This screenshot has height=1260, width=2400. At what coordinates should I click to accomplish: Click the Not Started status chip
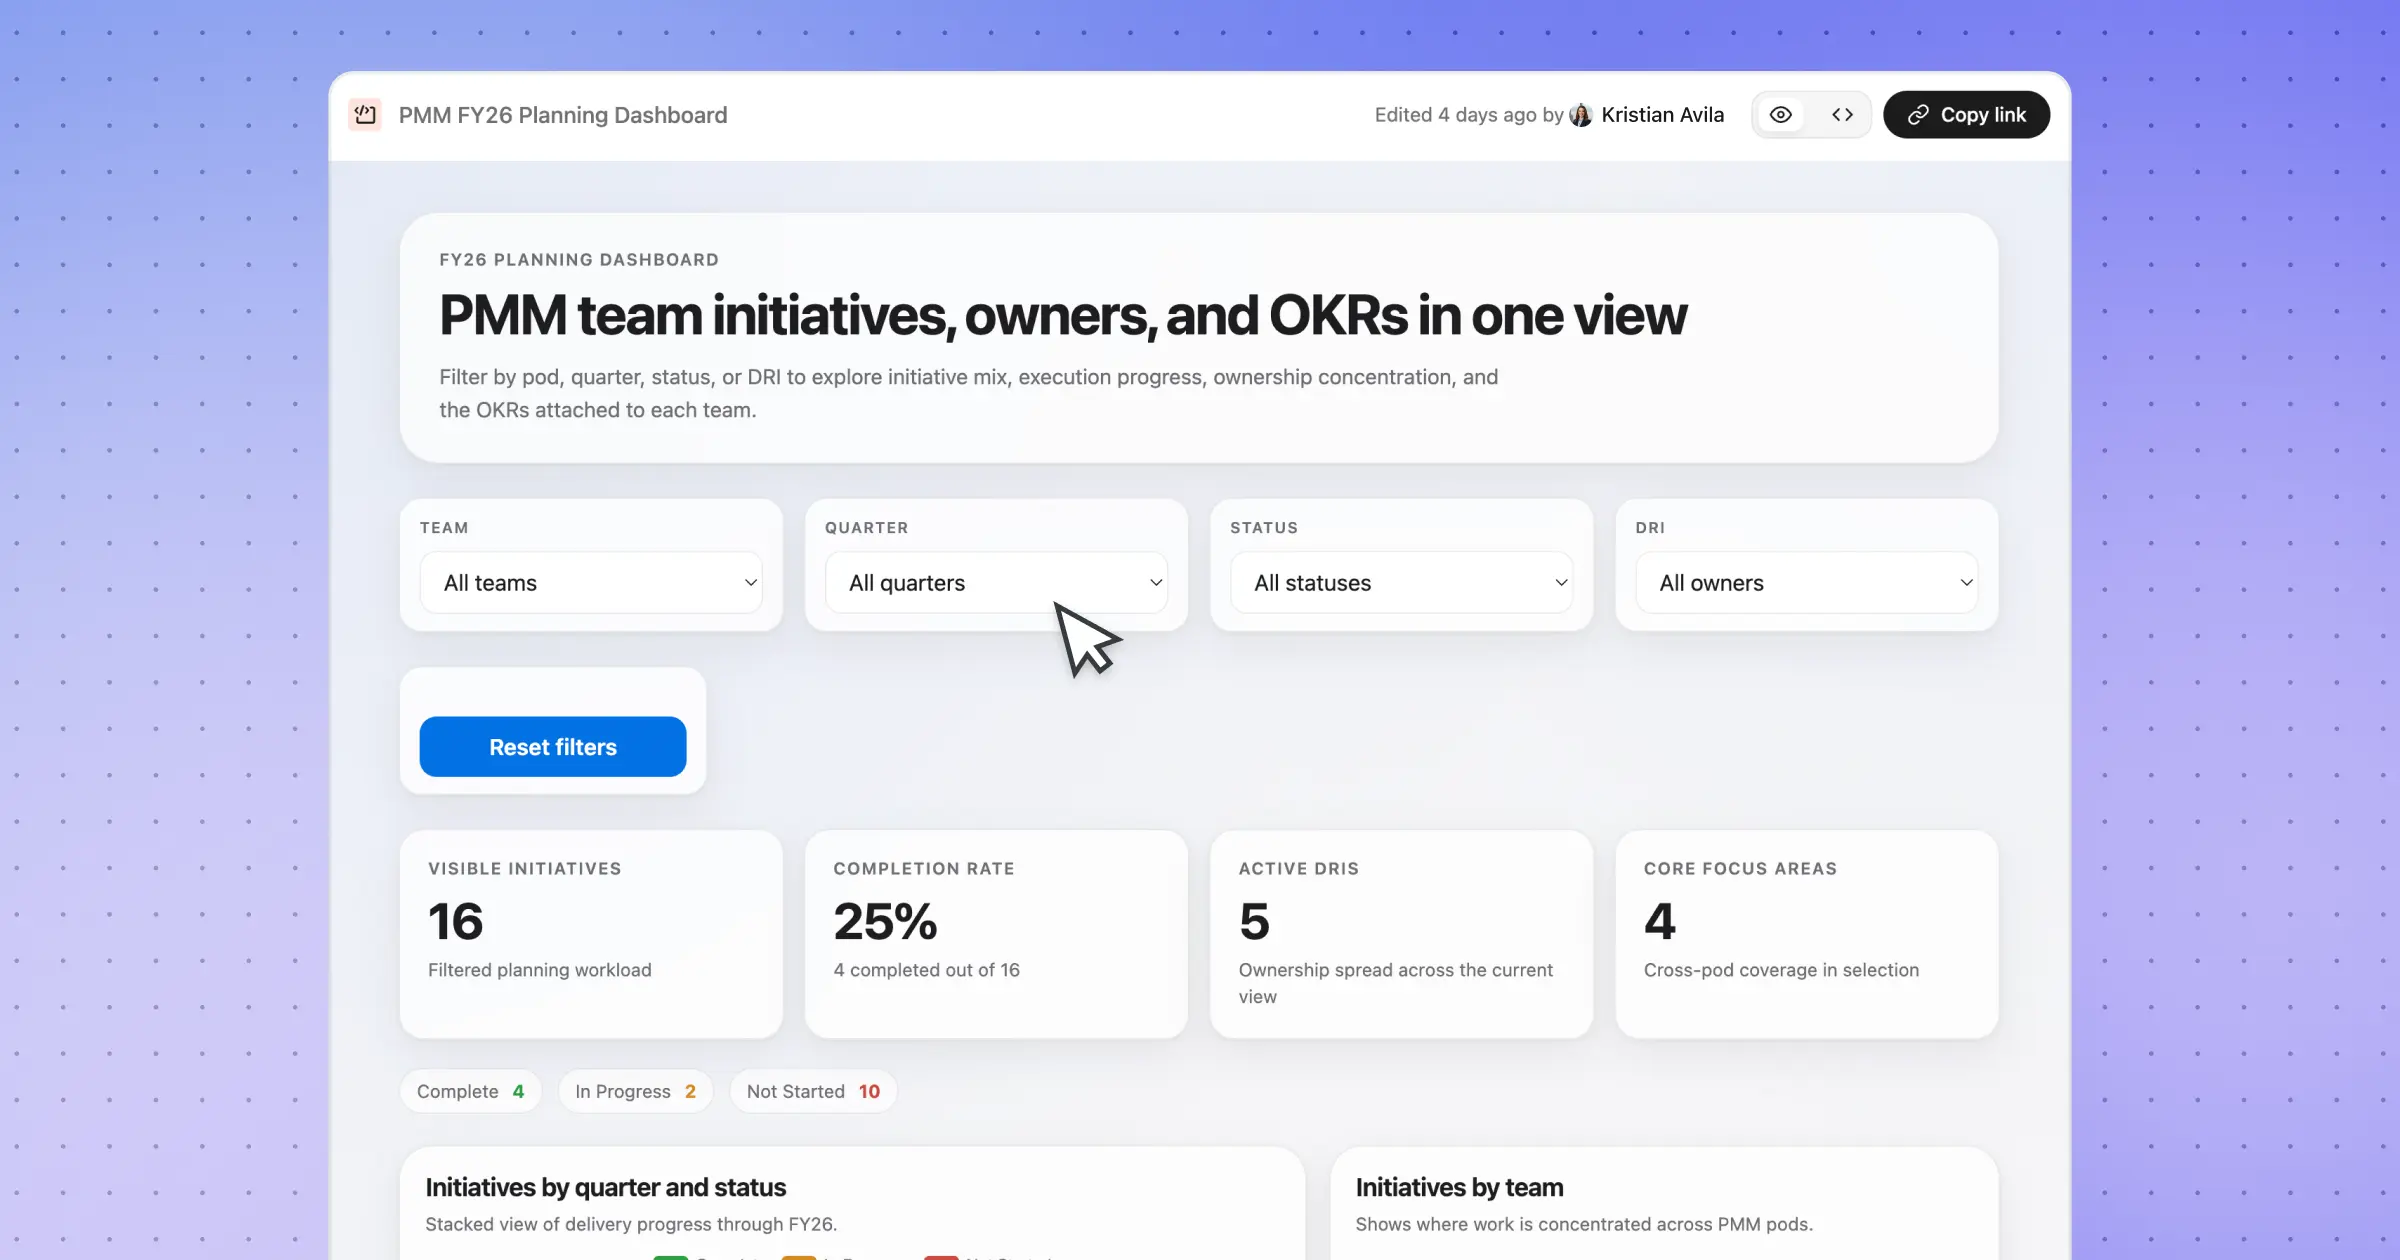click(813, 1091)
